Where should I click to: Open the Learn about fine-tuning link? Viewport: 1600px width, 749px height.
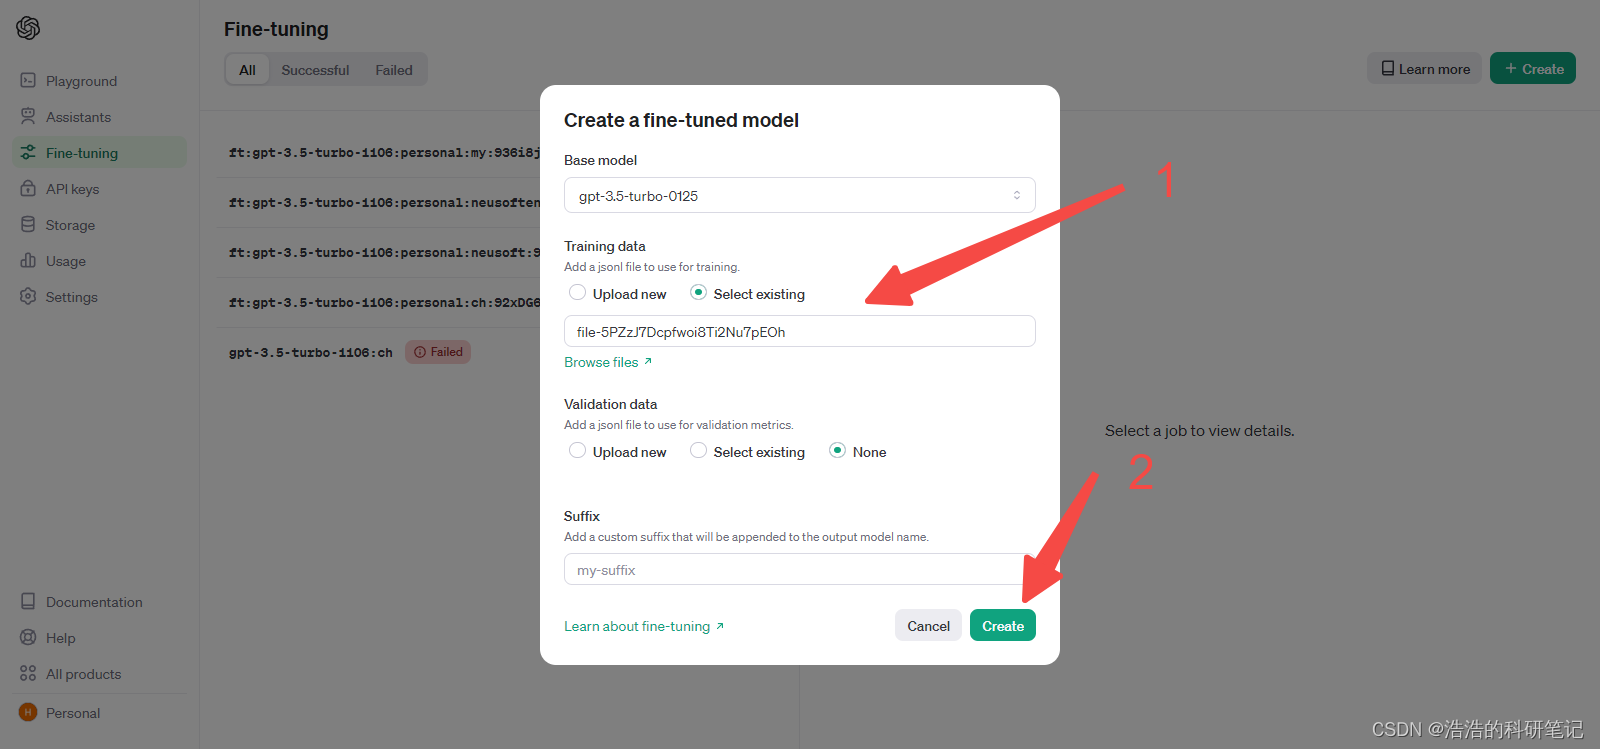tap(644, 626)
